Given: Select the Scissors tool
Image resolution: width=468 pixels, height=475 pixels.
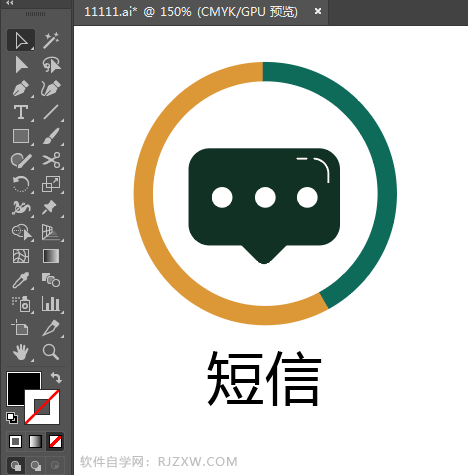Looking at the screenshot, I should (x=51, y=160).
